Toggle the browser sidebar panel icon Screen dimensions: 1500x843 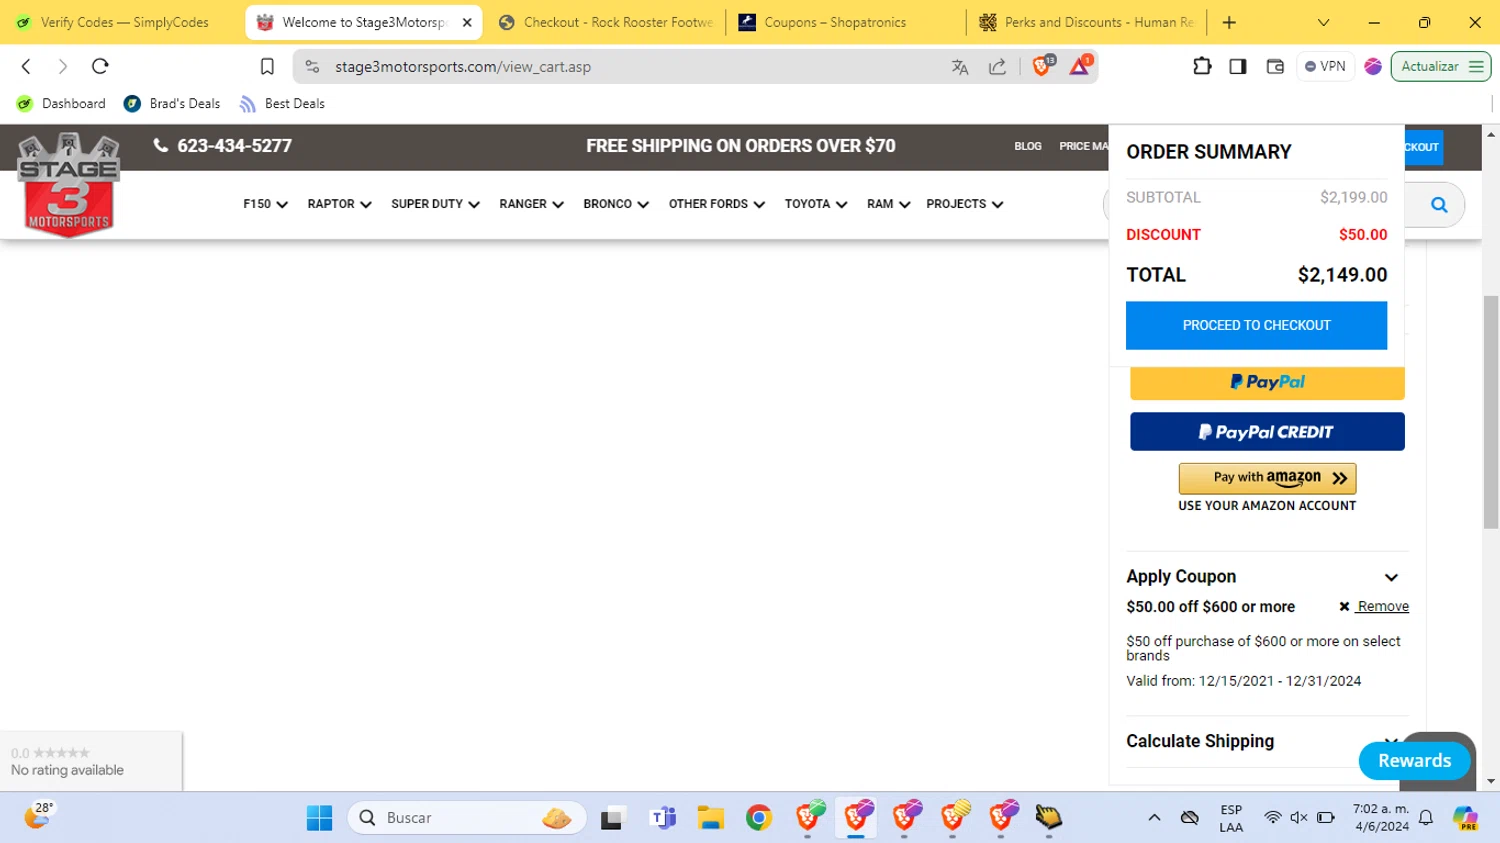[1238, 66]
